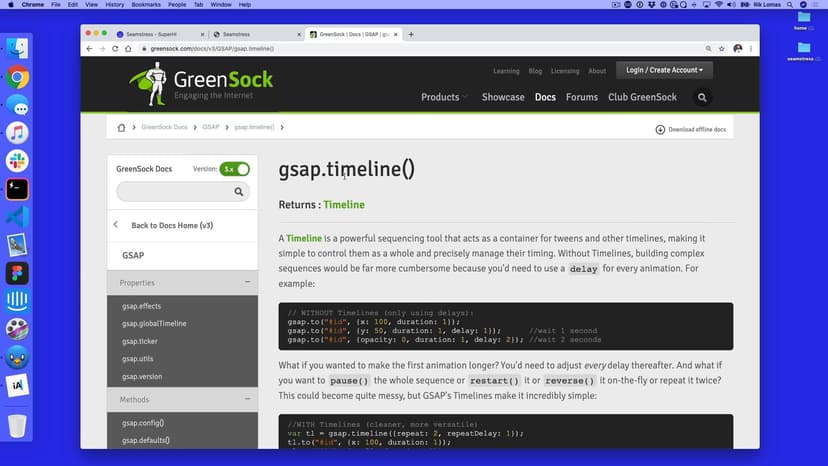Open the Bookmarks menu in the menu bar
The image size is (828, 466).
[x=148, y=5]
